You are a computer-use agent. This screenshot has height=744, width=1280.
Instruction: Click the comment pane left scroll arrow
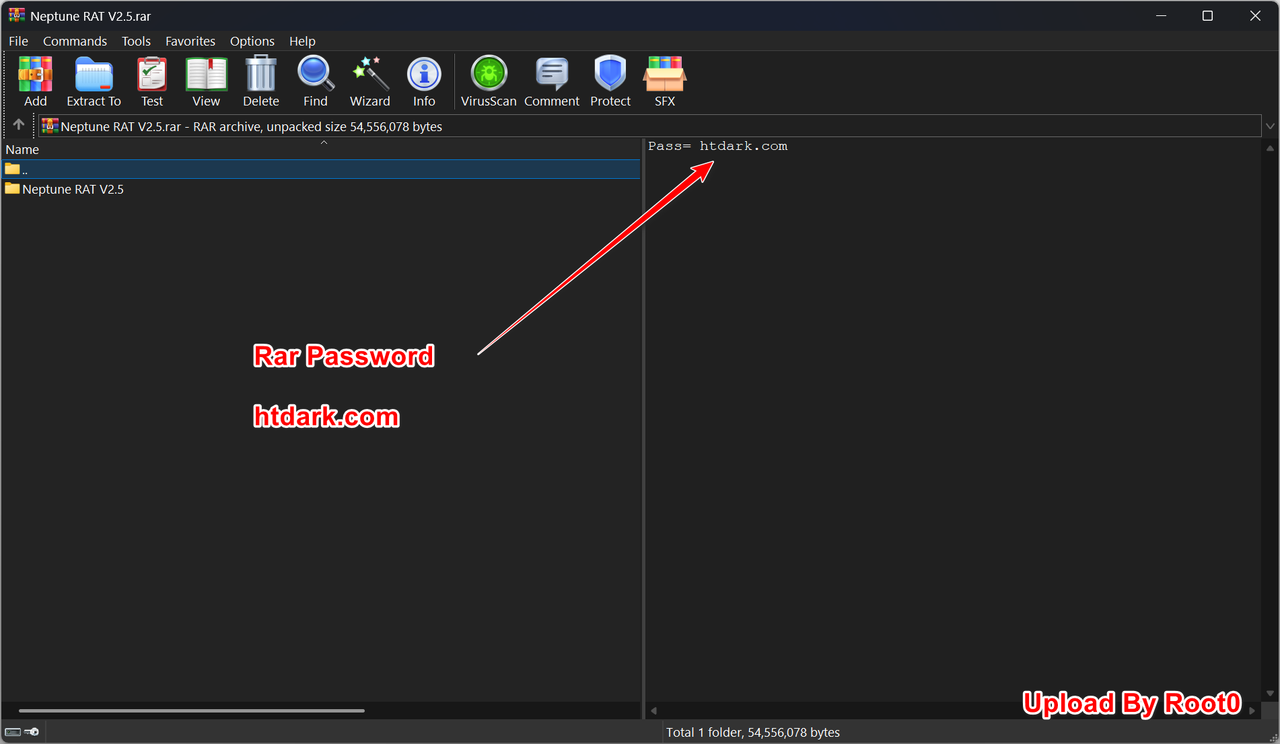[654, 711]
